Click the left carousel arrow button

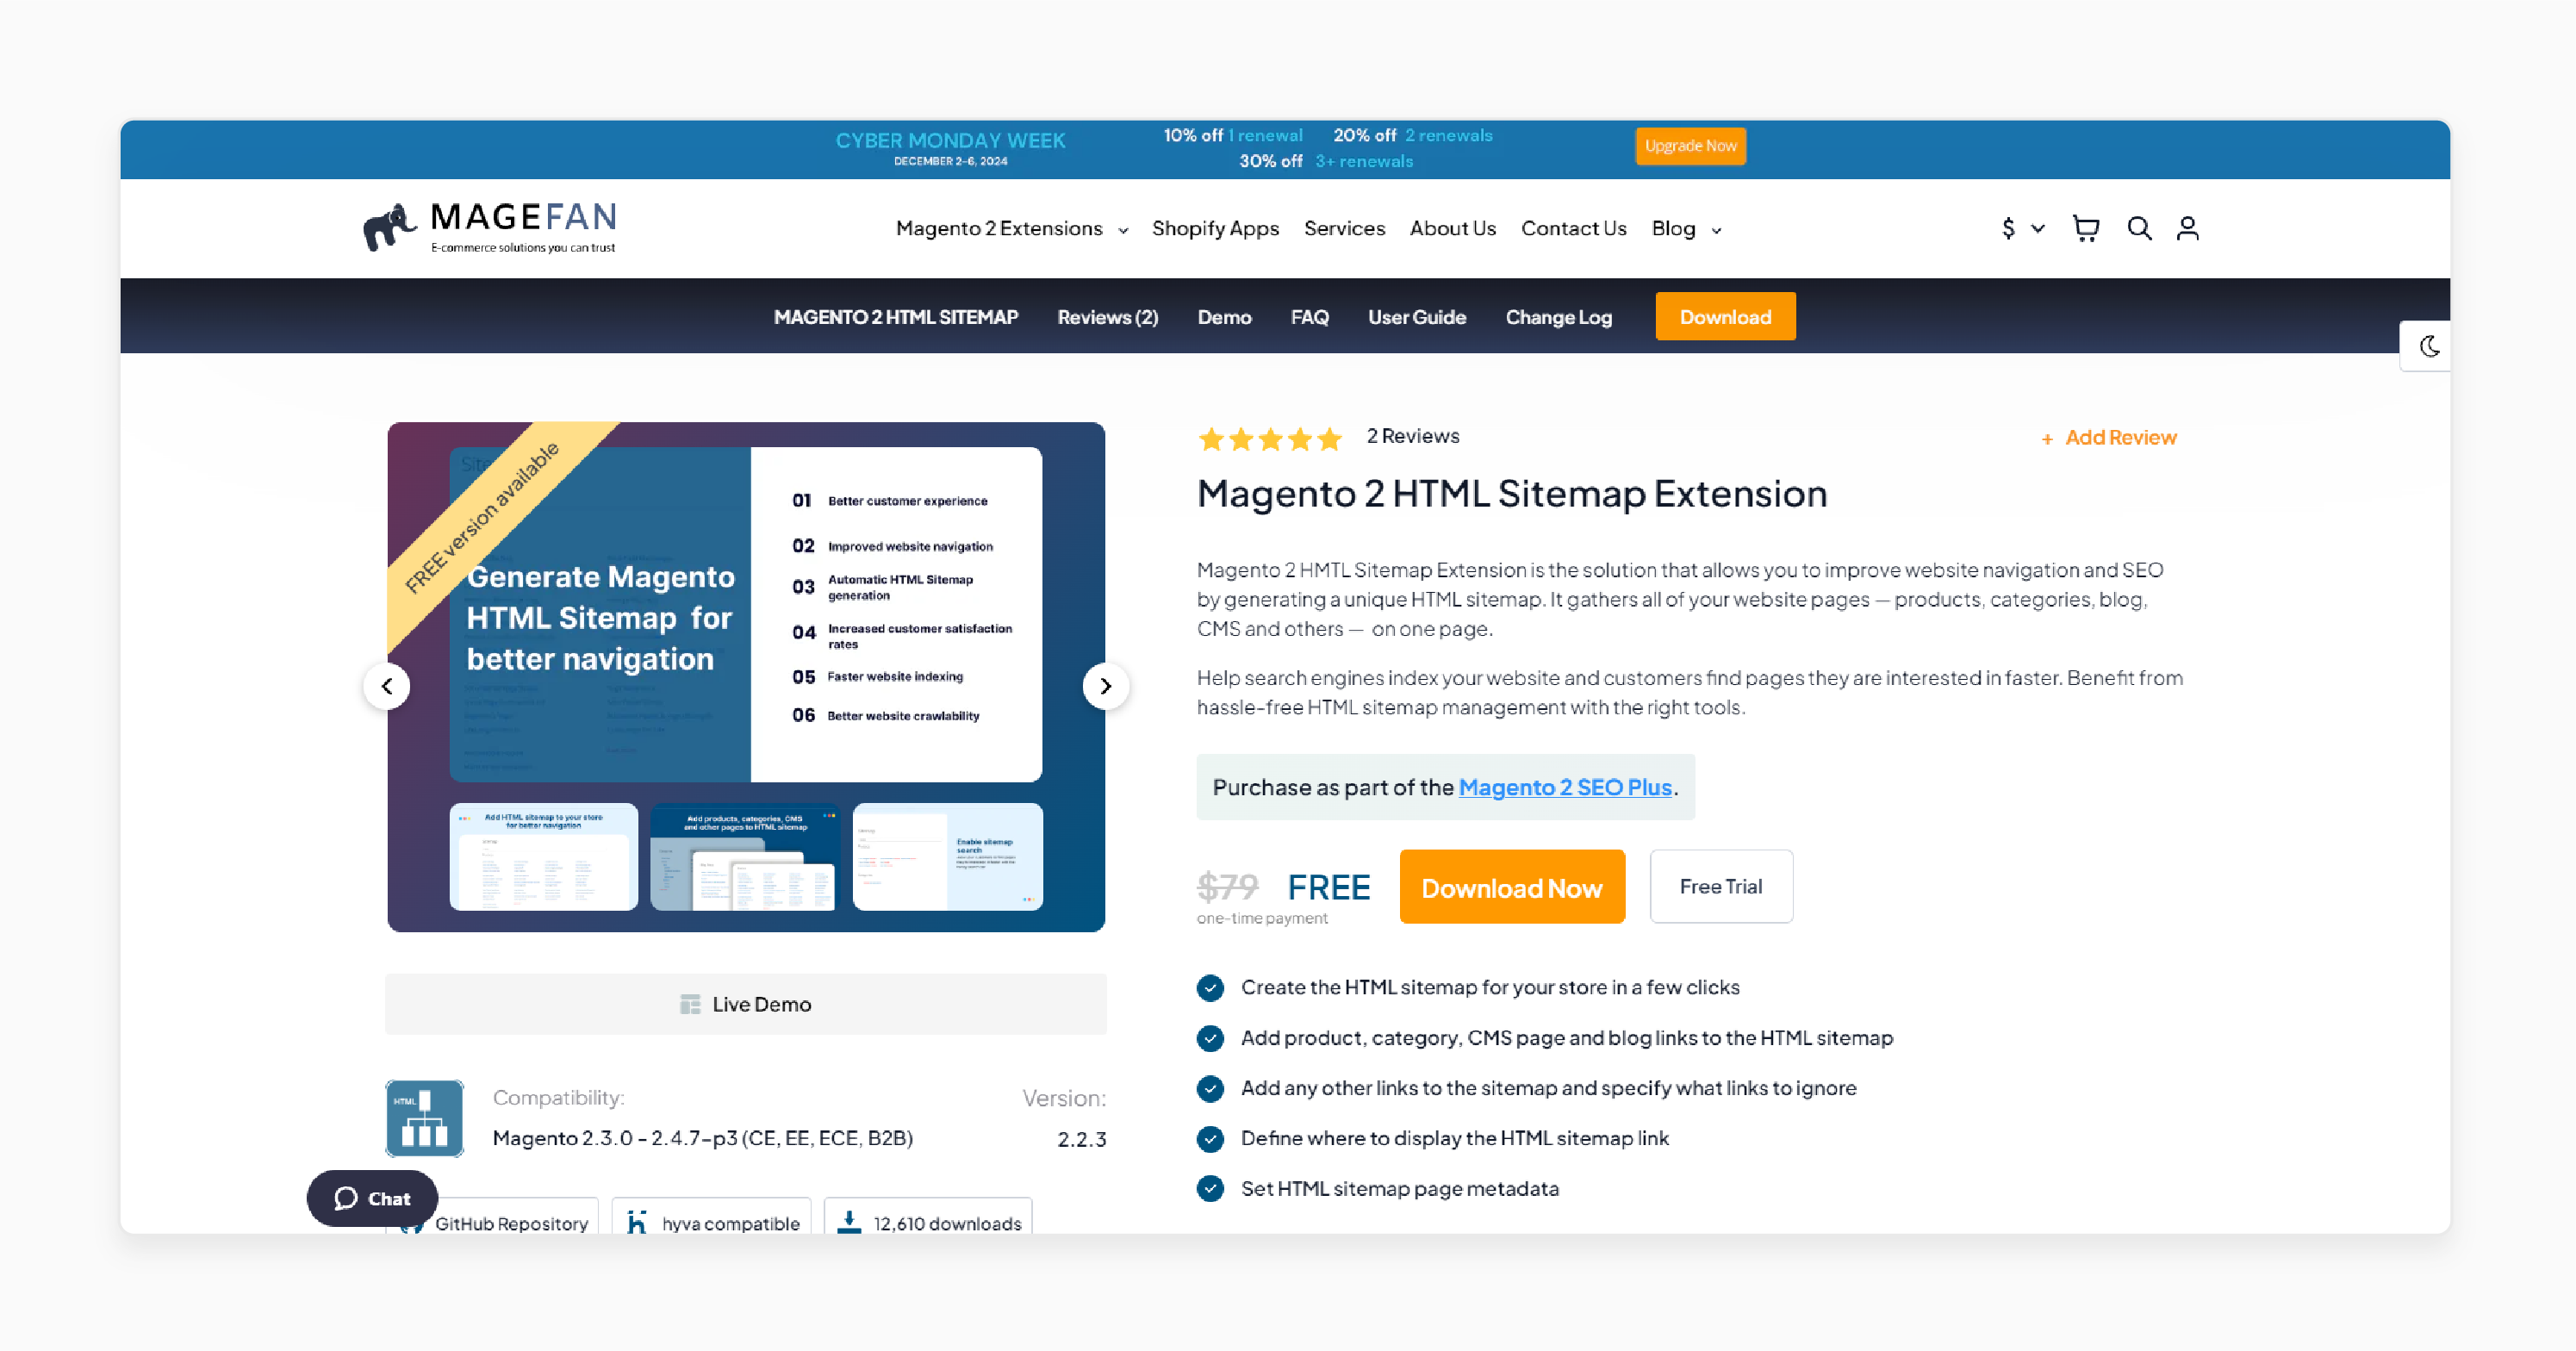tap(387, 685)
